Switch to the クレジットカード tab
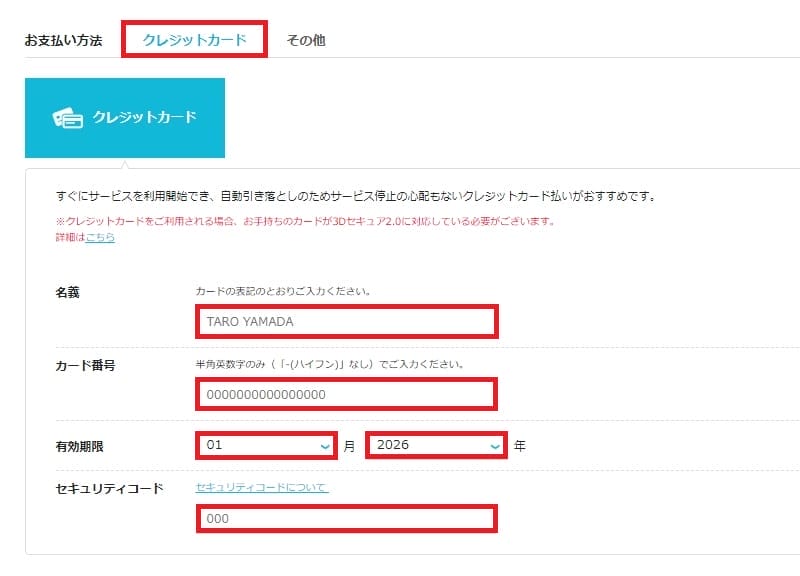Screen dimensions: 800x576 coord(194,40)
